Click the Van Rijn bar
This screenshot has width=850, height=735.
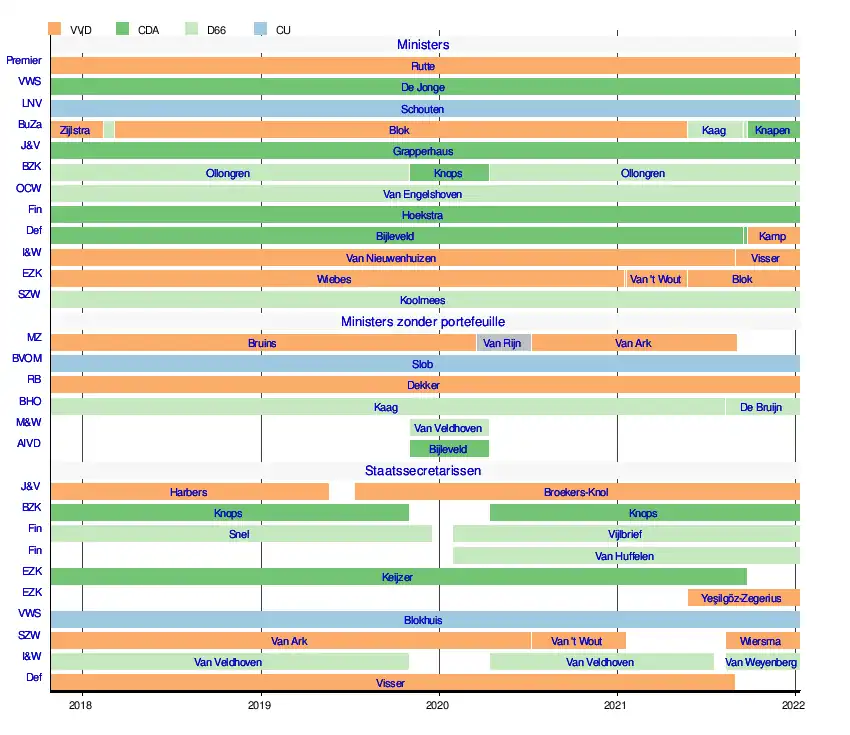click(502, 343)
